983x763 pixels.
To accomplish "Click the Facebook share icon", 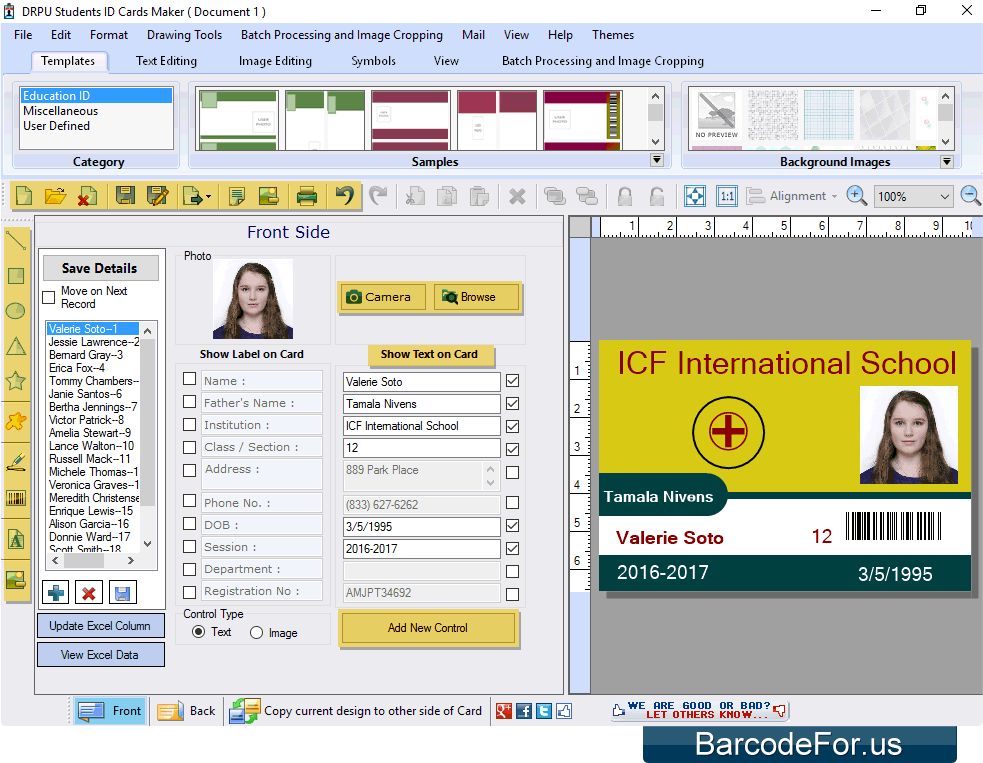I will point(524,711).
